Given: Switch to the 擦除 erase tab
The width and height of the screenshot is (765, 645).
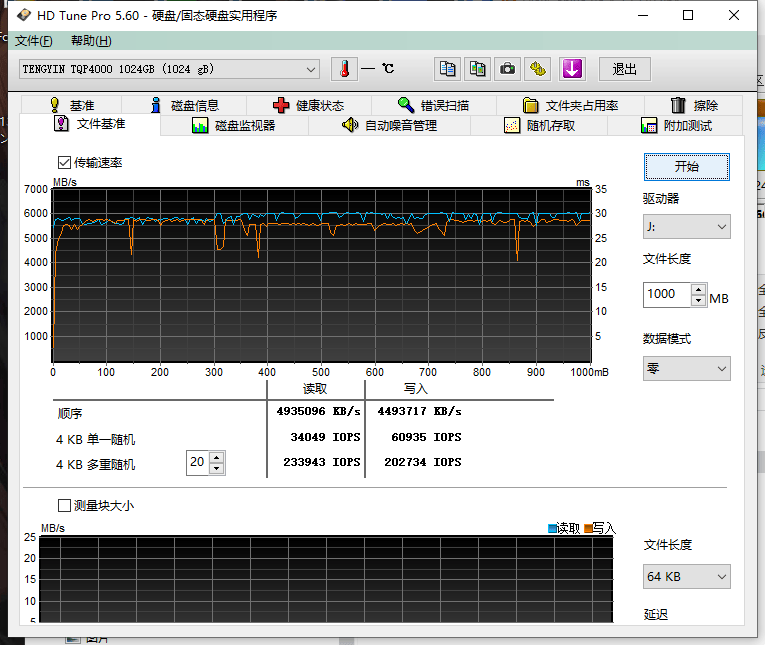Looking at the screenshot, I should [x=694, y=105].
